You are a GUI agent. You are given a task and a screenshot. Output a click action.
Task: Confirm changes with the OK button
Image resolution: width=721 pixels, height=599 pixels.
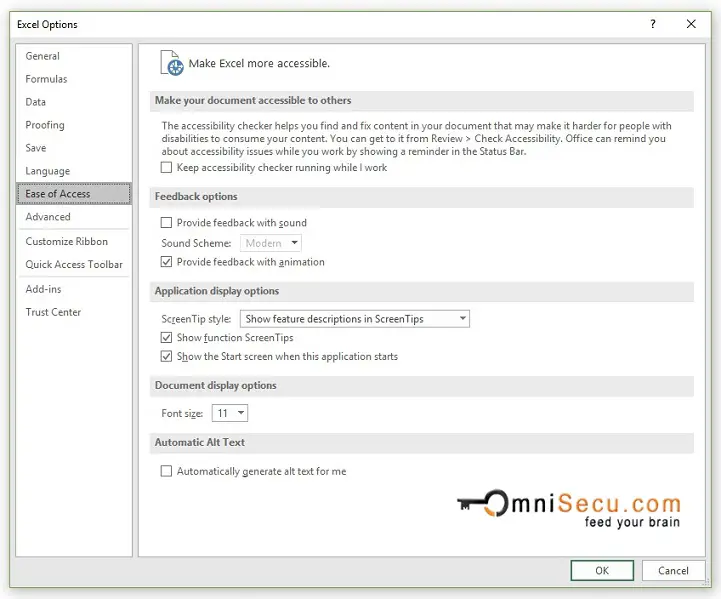[x=602, y=570]
